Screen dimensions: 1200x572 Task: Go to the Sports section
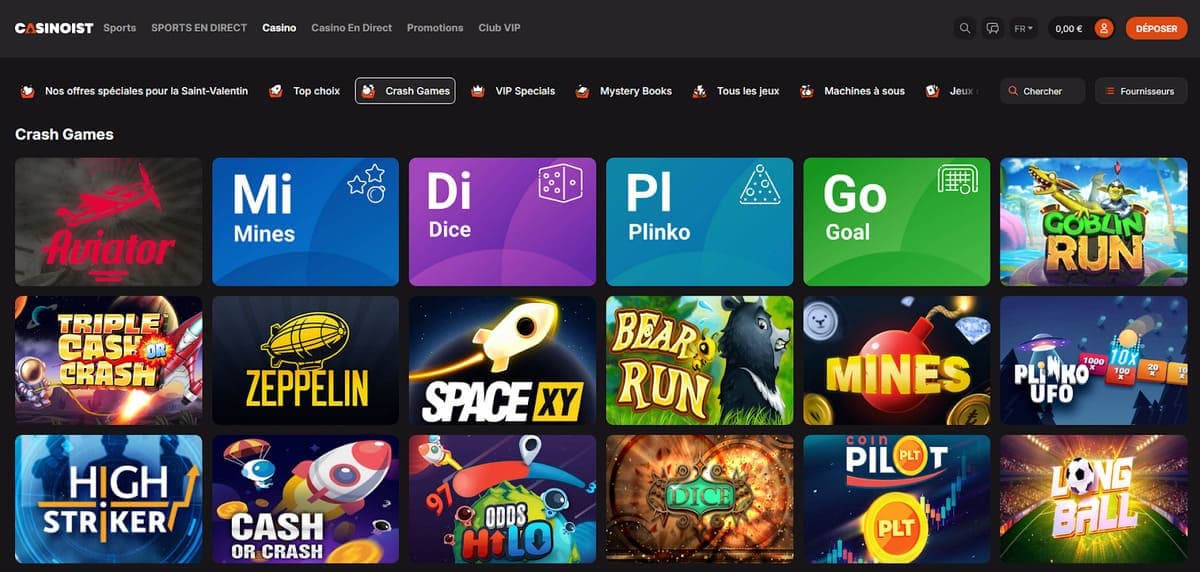pos(120,28)
